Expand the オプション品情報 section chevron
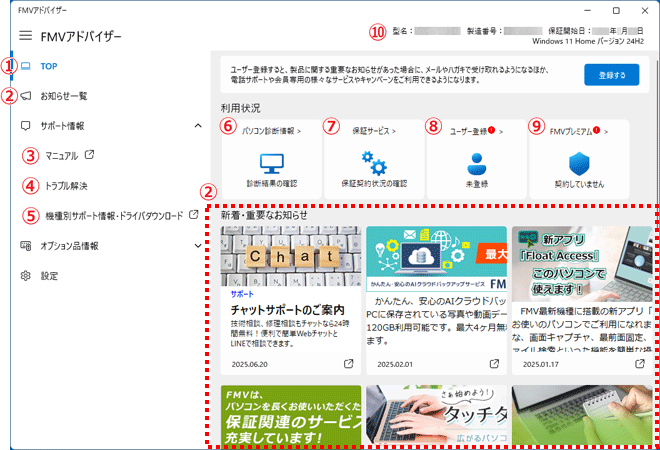The width and height of the screenshot is (660, 450). pos(198,246)
